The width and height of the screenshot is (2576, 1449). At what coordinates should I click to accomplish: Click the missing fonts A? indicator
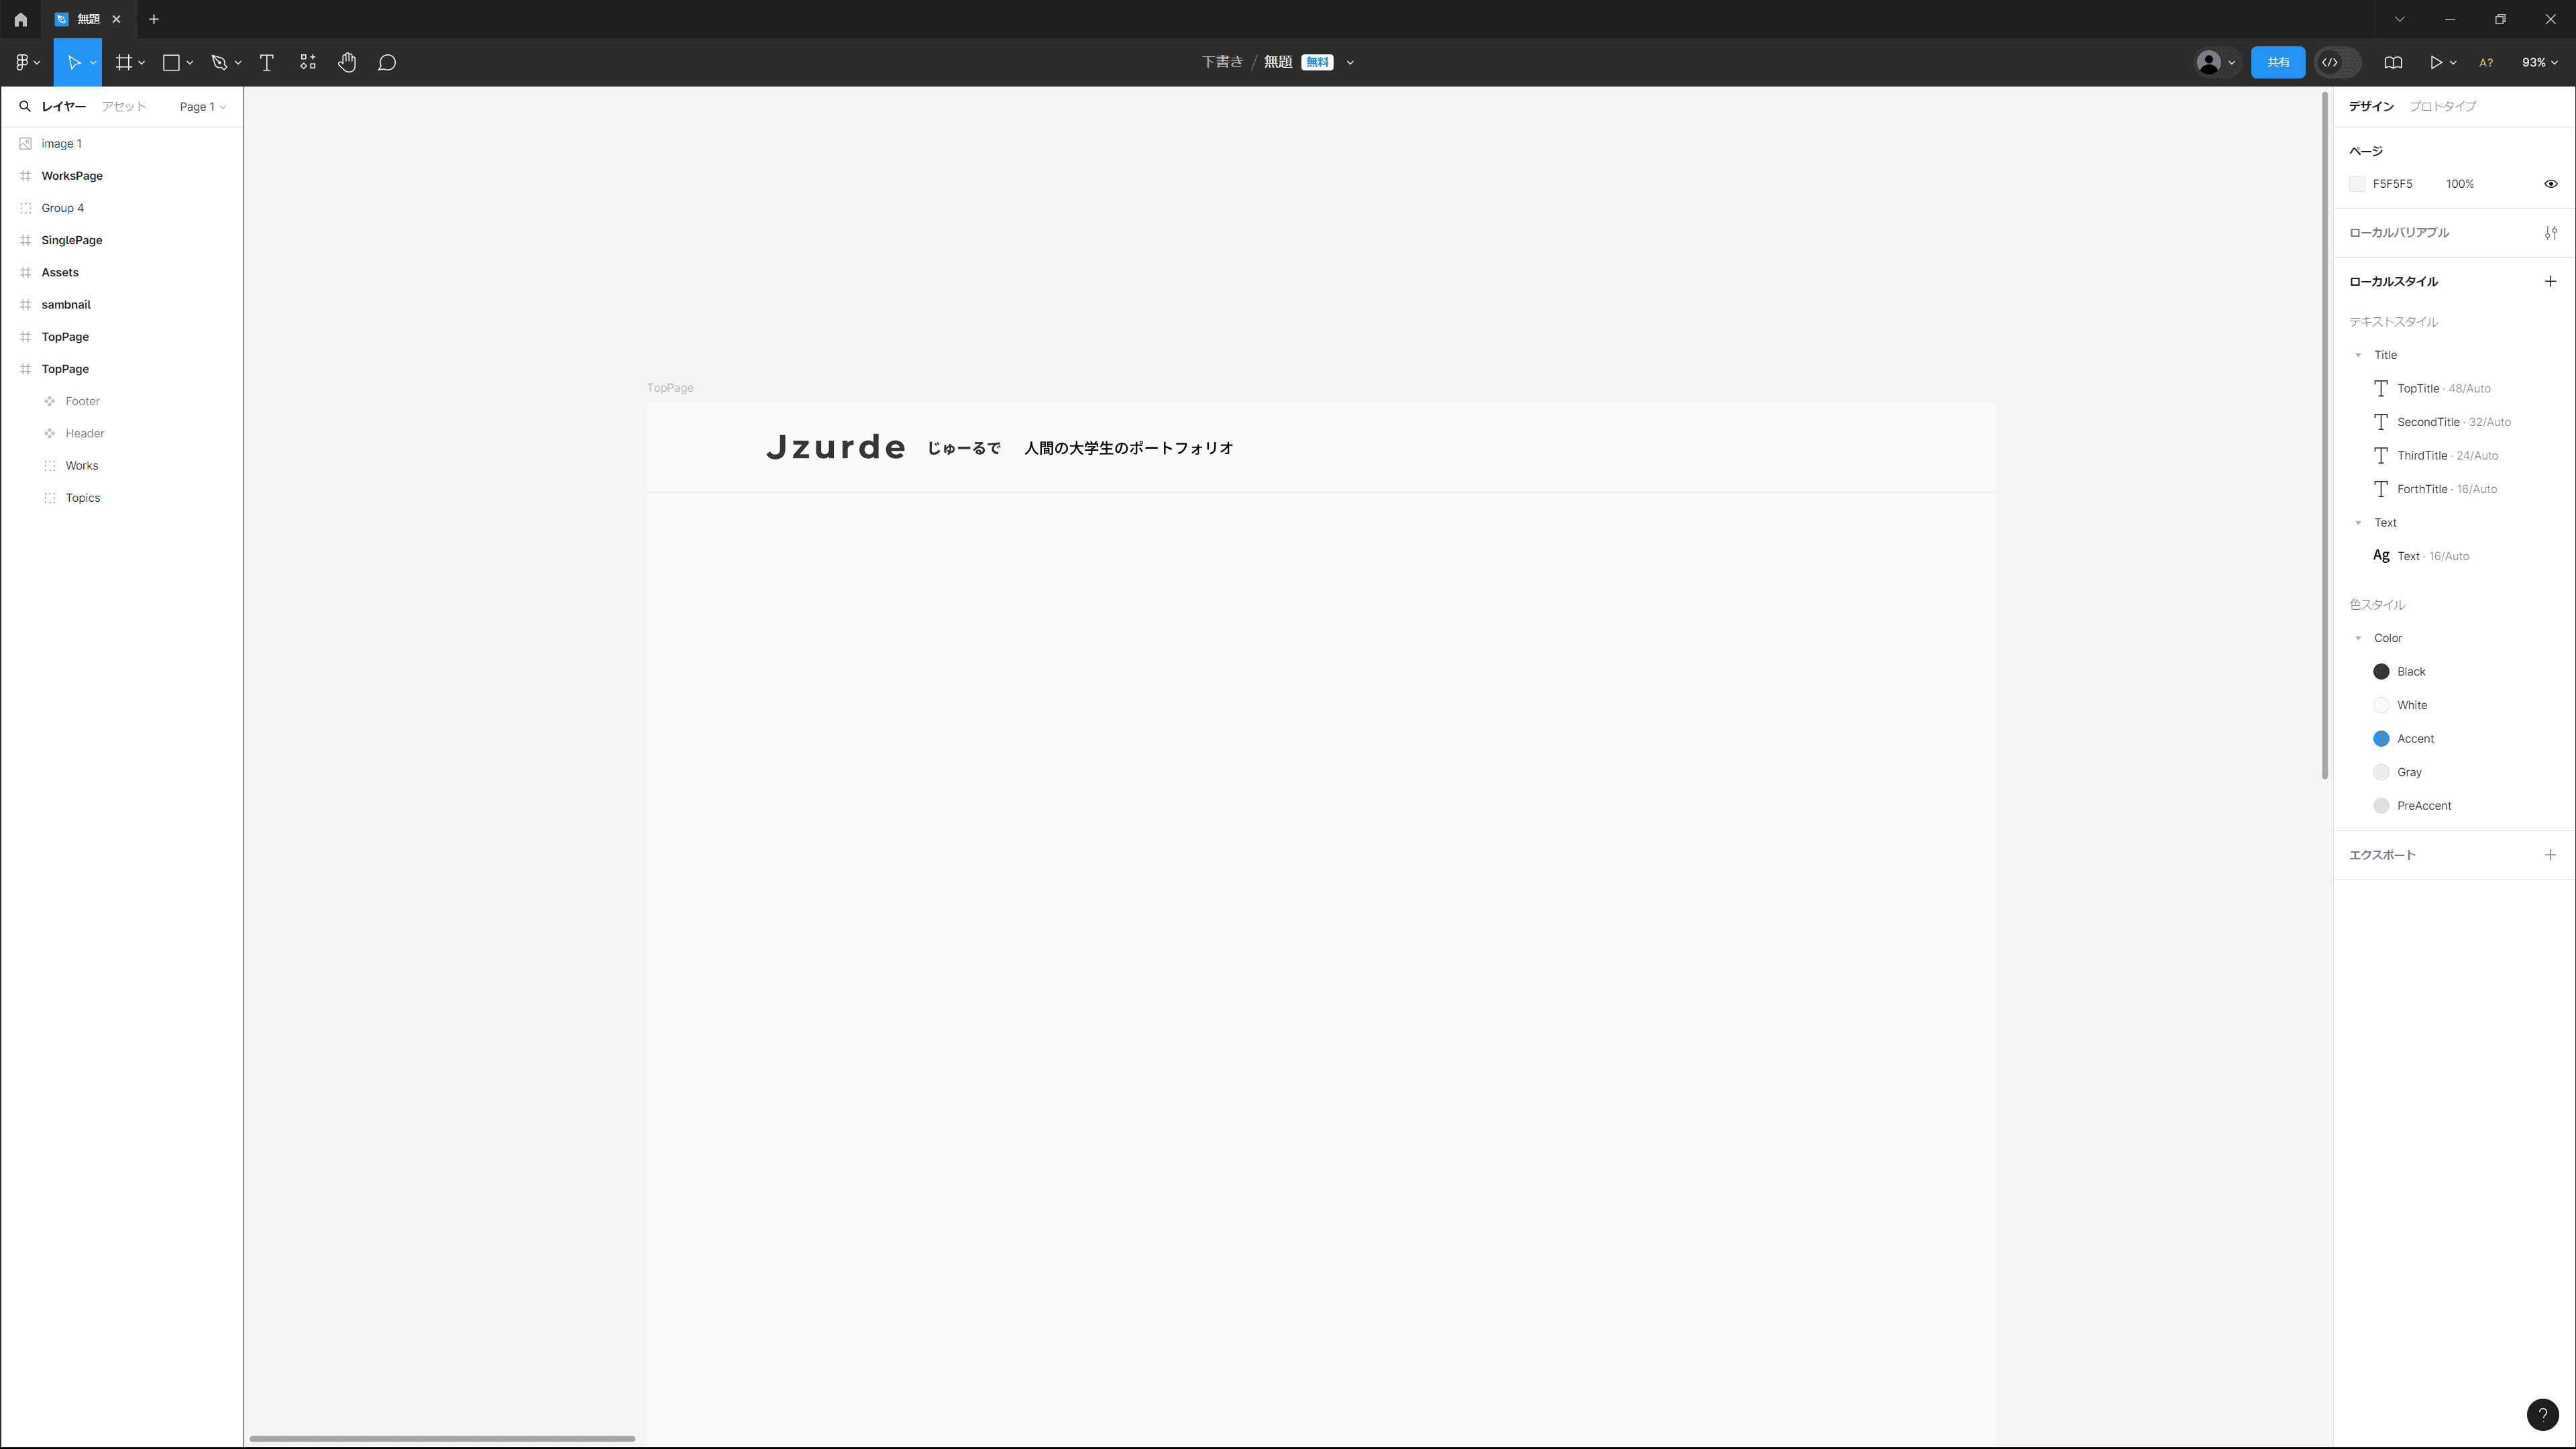(2485, 62)
